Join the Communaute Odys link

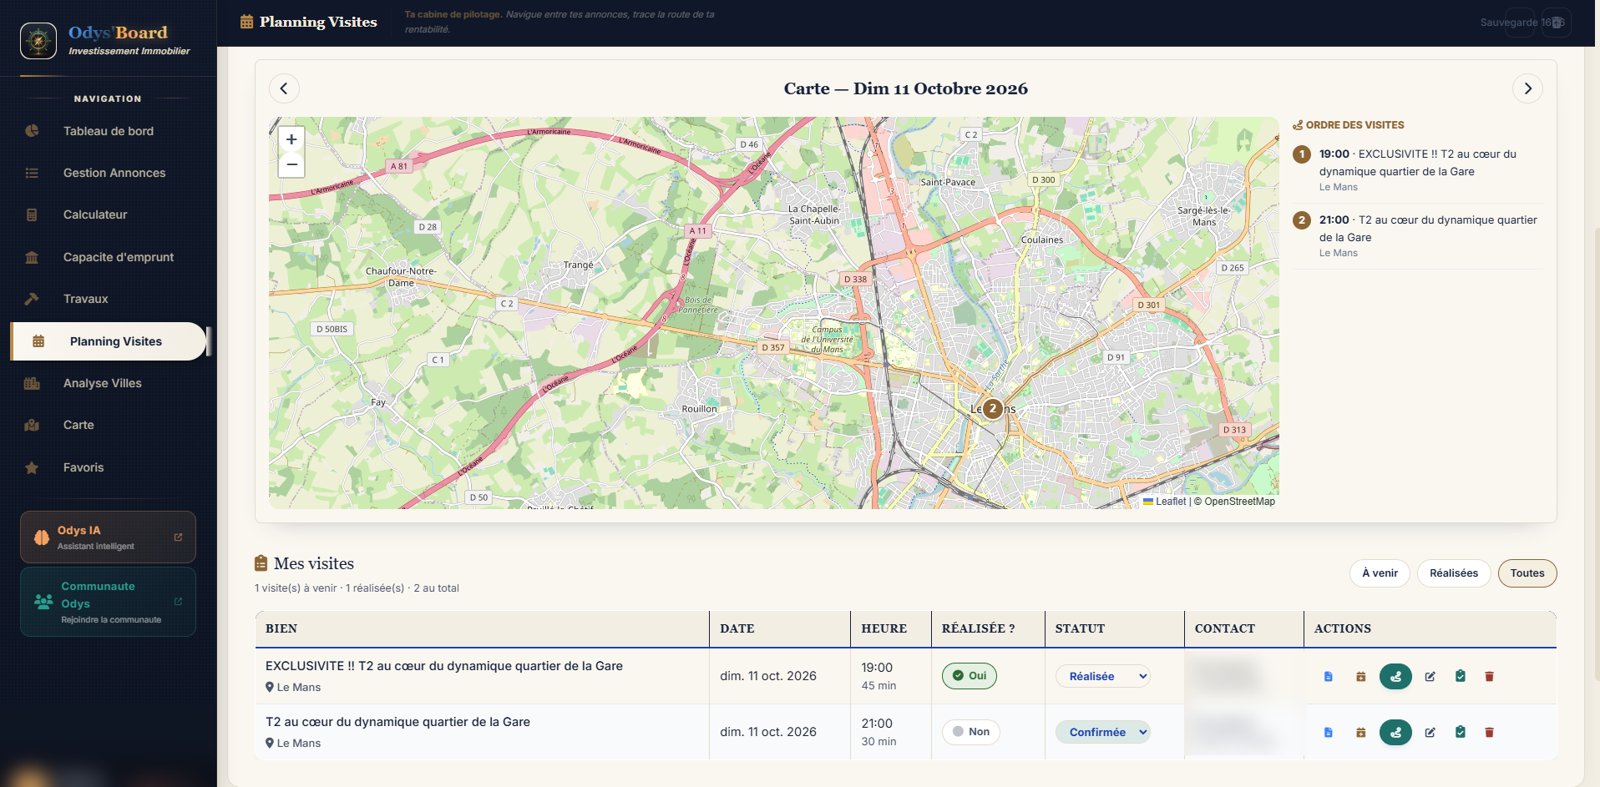coord(108,602)
